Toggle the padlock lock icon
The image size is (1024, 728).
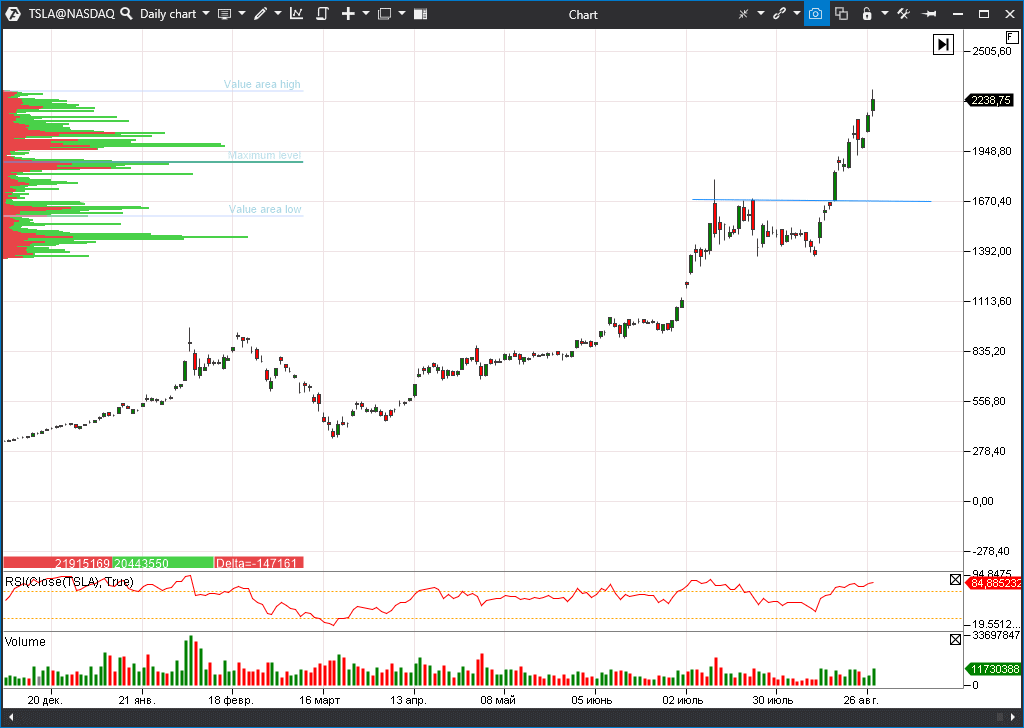click(x=867, y=14)
